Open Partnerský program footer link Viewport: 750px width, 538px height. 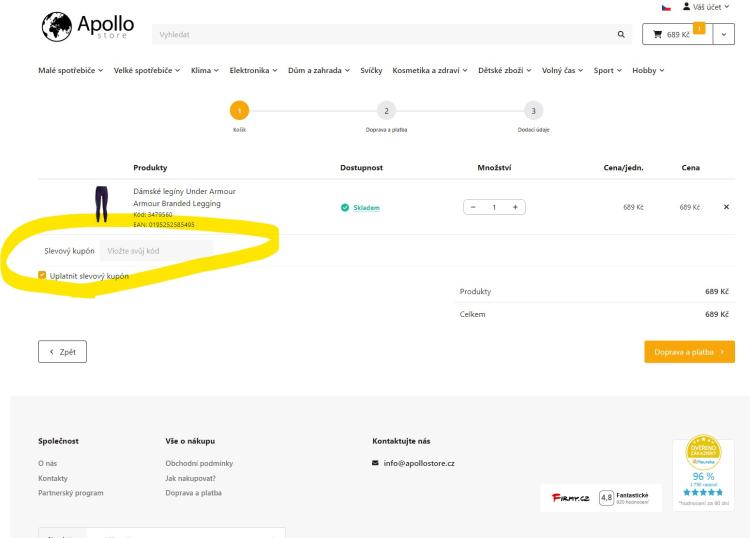pos(71,493)
